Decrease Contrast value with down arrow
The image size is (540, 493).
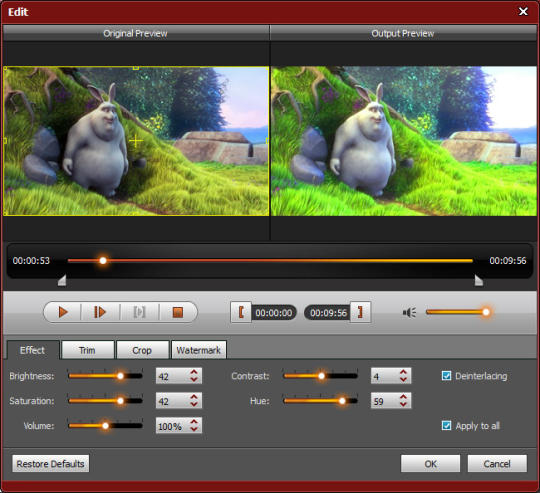point(403,379)
